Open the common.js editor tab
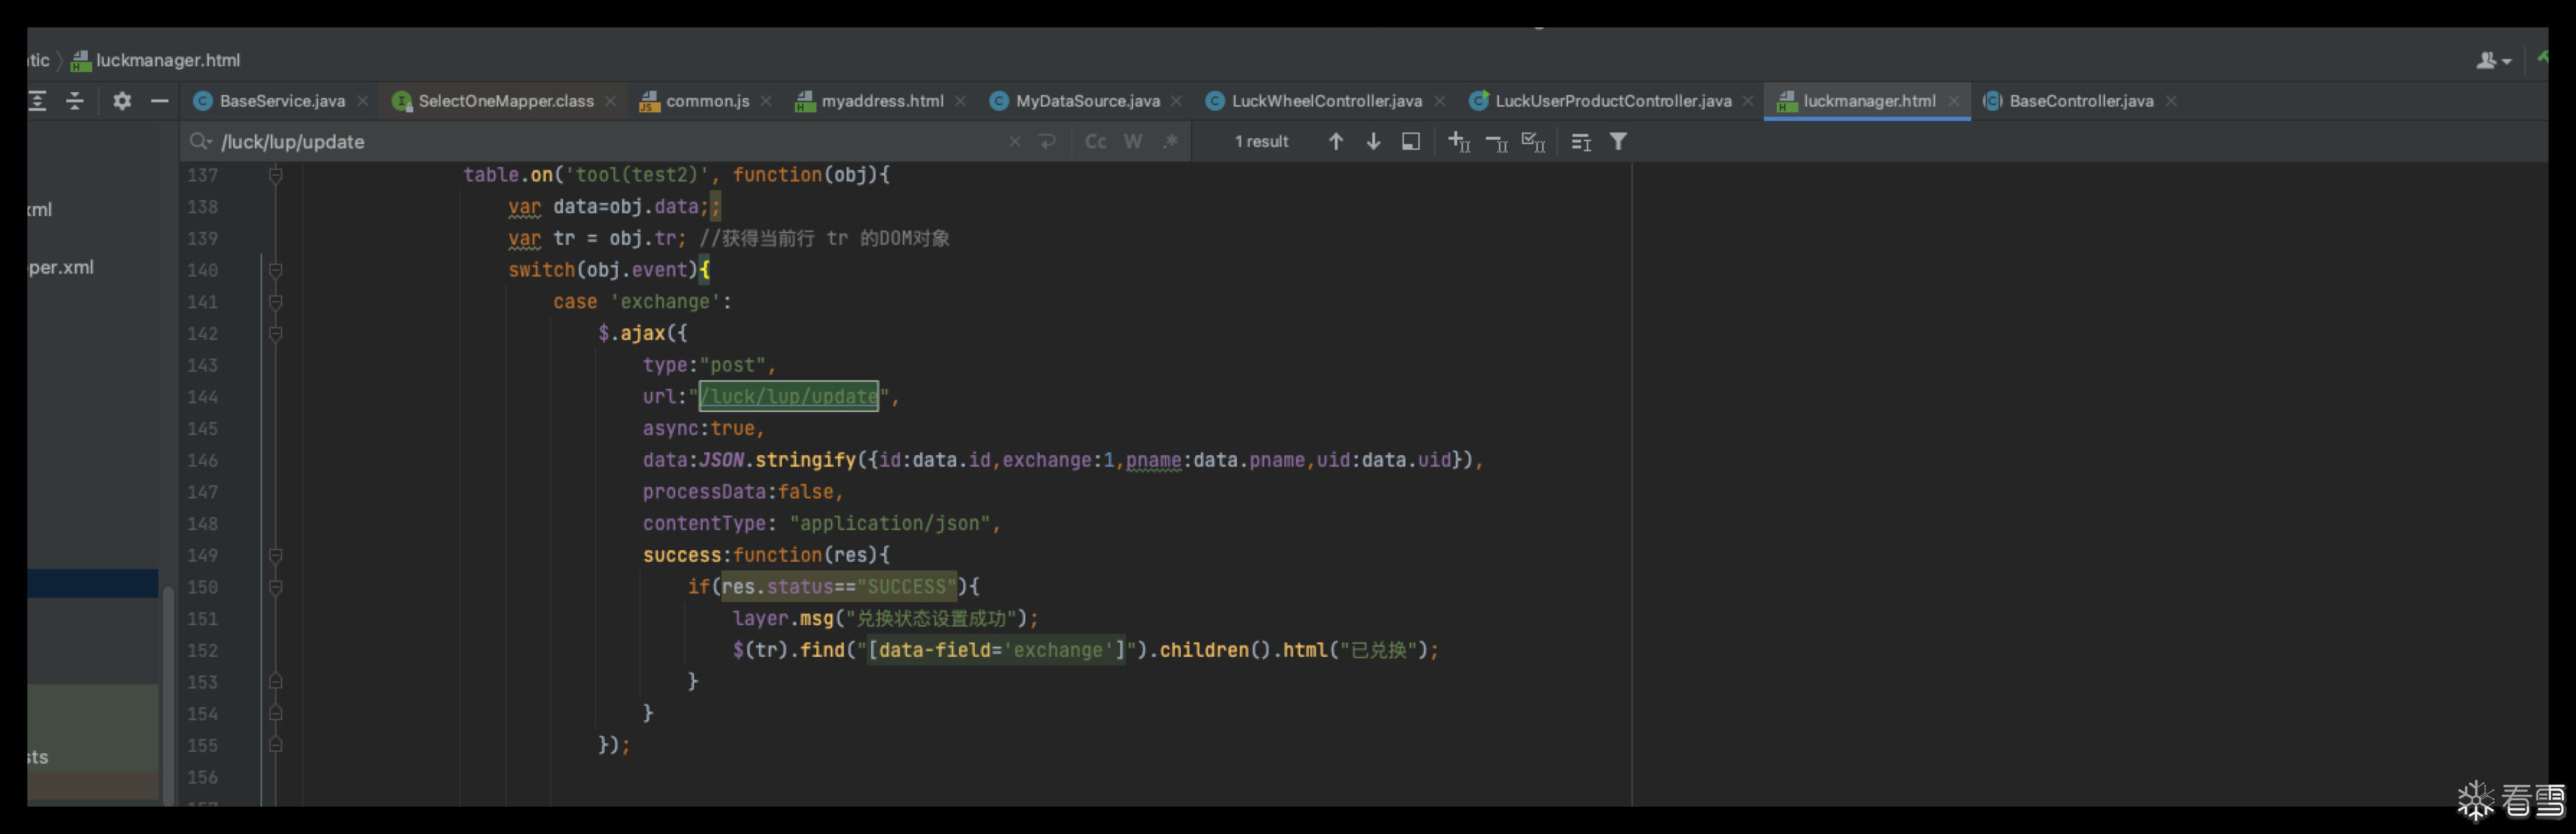Viewport: 2576px width, 834px height. coord(706,101)
